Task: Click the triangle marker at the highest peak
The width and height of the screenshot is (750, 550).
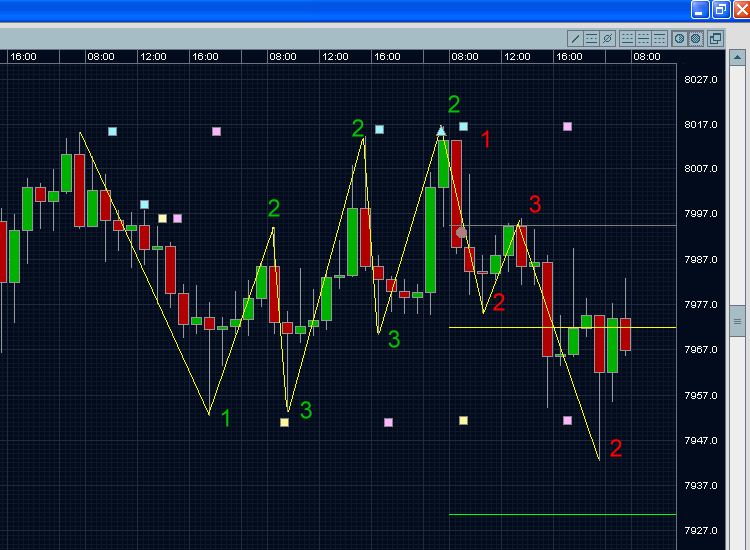Action: pyautogui.click(x=441, y=130)
